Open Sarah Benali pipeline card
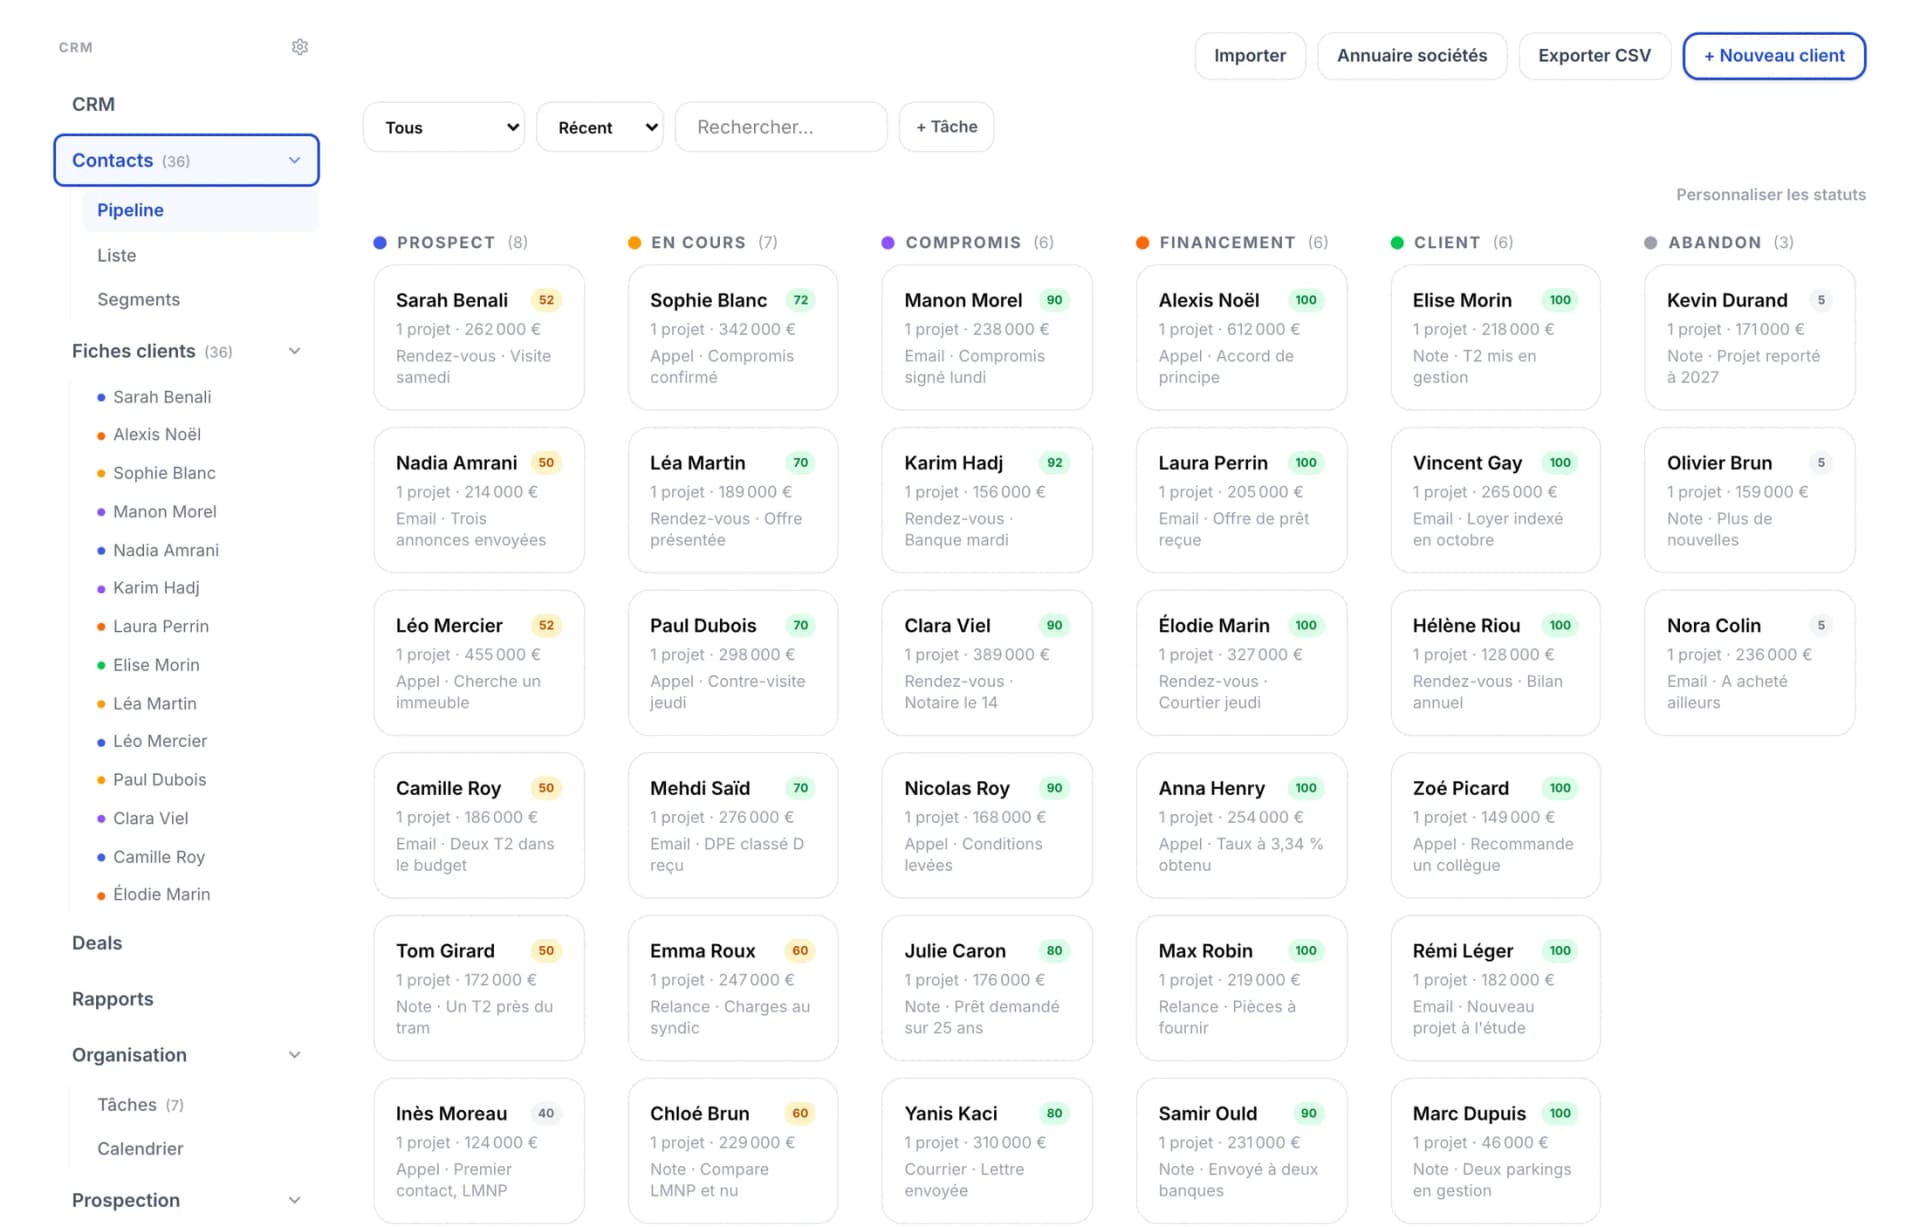Screen dimensions: 1920x1227 (x=479, y=337)
